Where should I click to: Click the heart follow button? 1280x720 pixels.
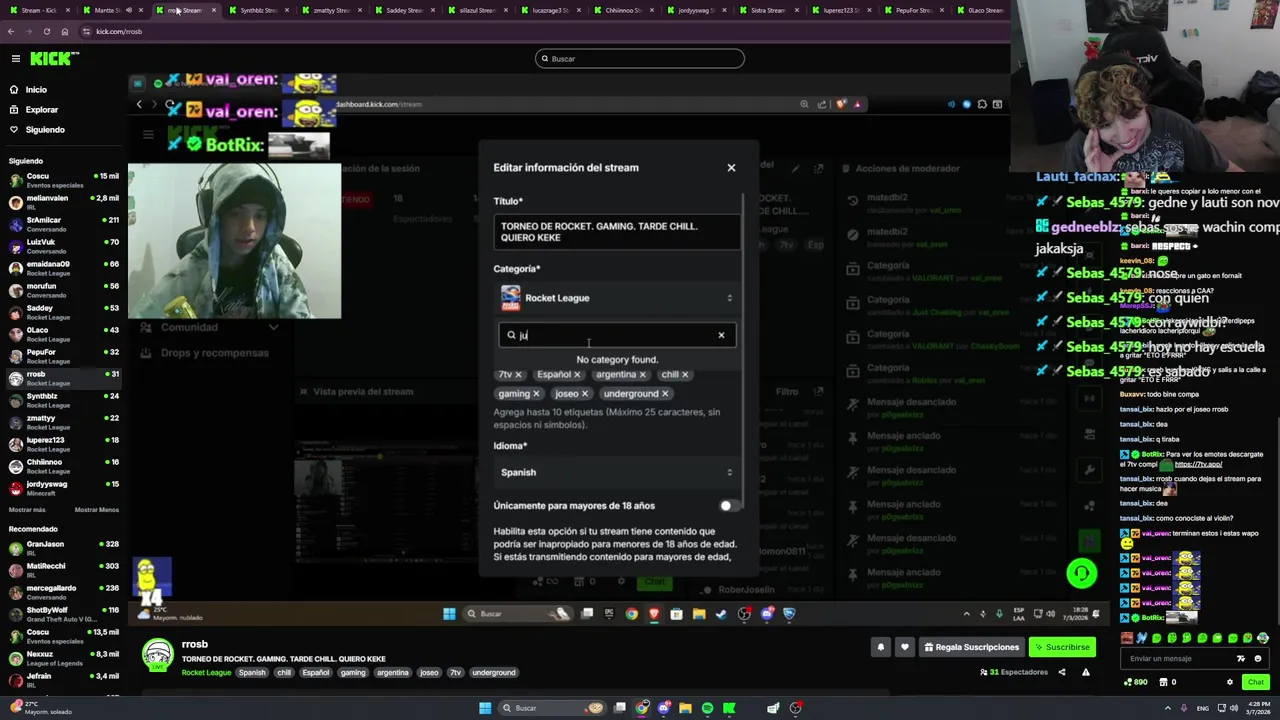(905, 647)
